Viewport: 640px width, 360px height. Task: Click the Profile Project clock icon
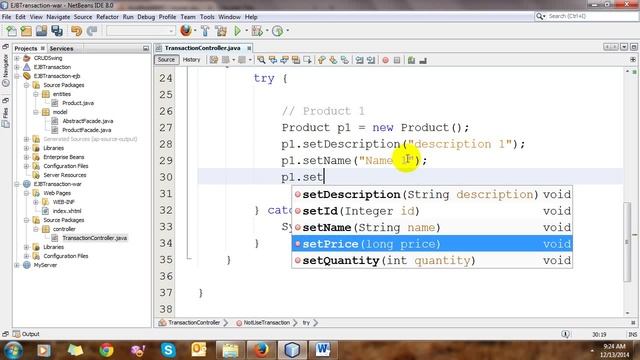click(x=278, y=31)
